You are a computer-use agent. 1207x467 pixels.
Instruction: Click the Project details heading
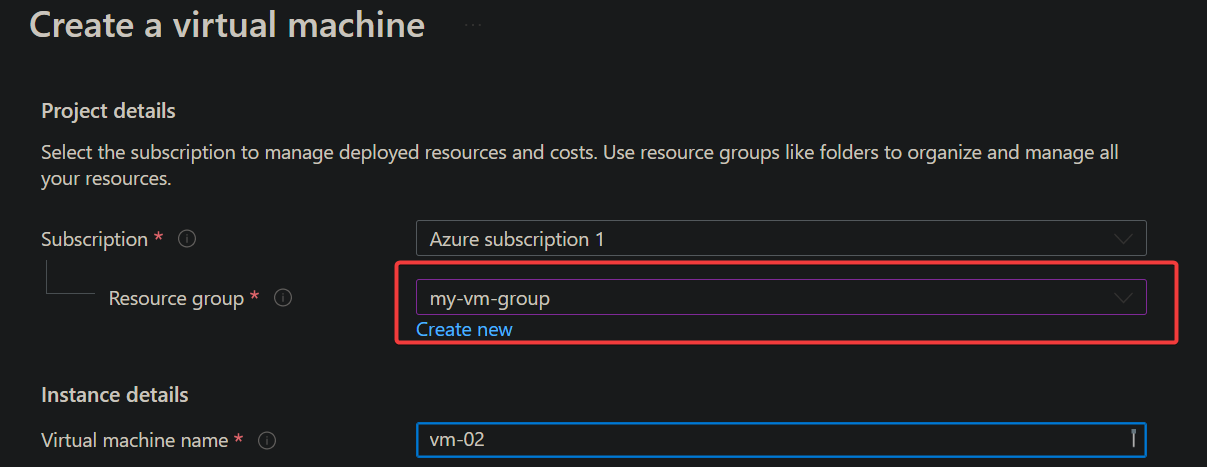108,111
